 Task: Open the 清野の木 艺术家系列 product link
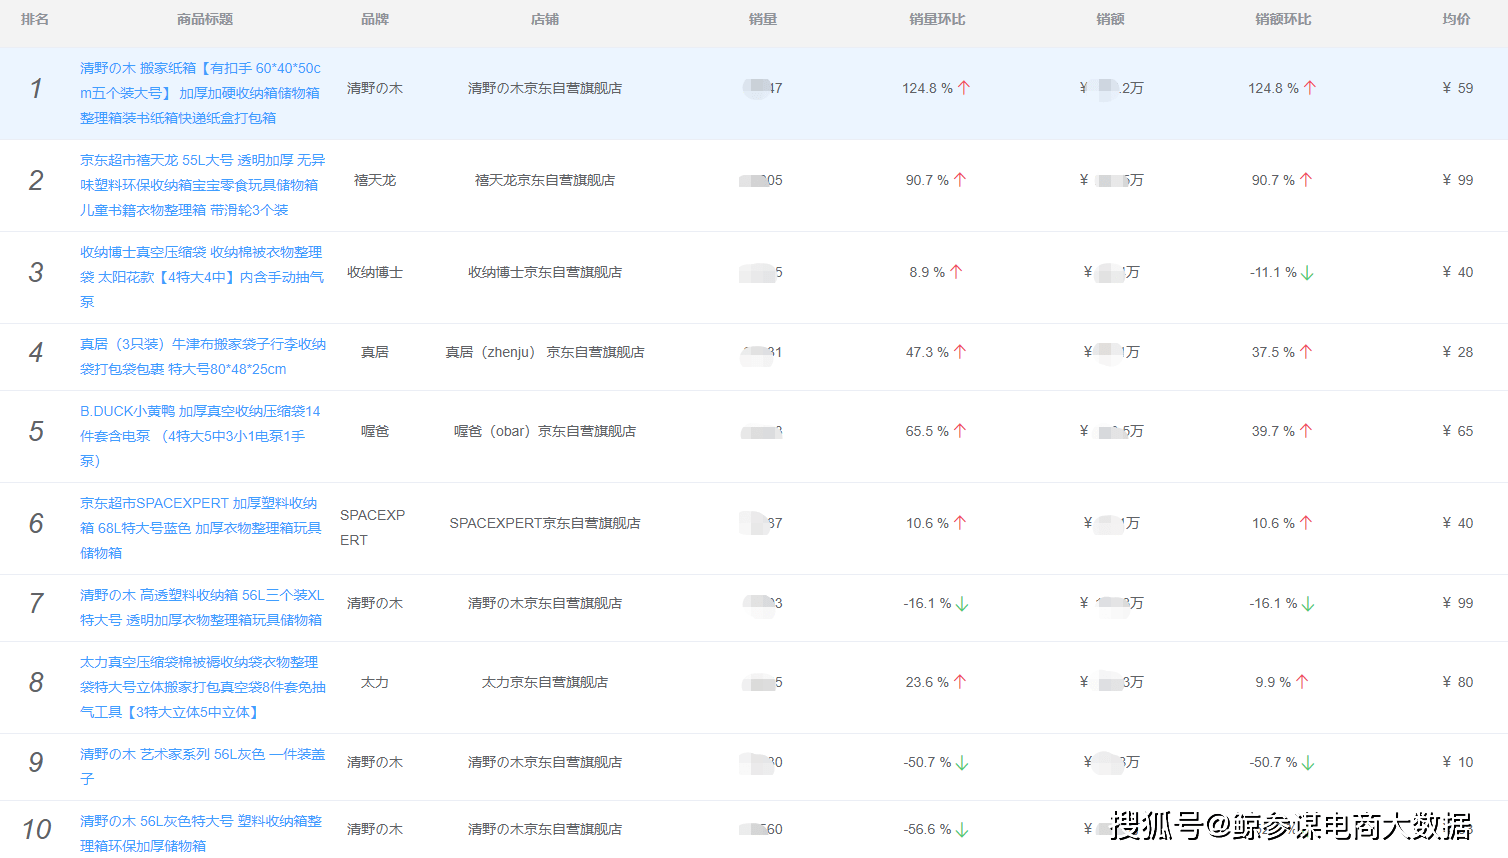(202, 766)
